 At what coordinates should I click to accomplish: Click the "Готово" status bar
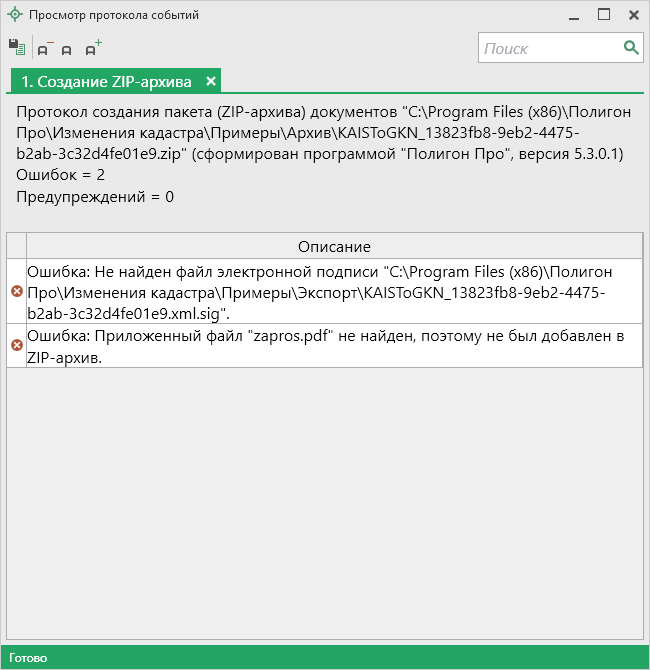(x=30, y=658)
